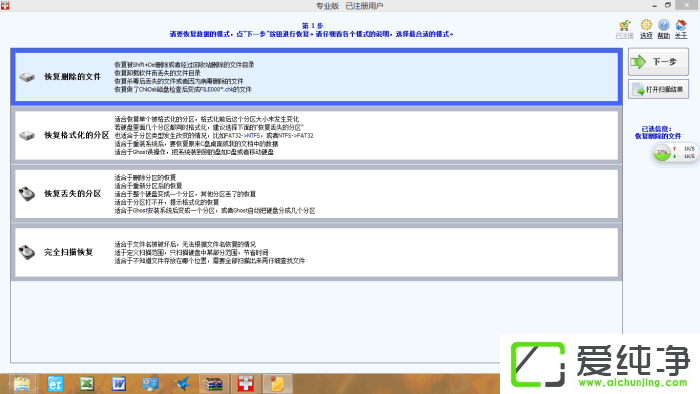Screen dimensions: 700x394
Task: Click the disk icon beside 完全扫描恢复
Action: 27,252
